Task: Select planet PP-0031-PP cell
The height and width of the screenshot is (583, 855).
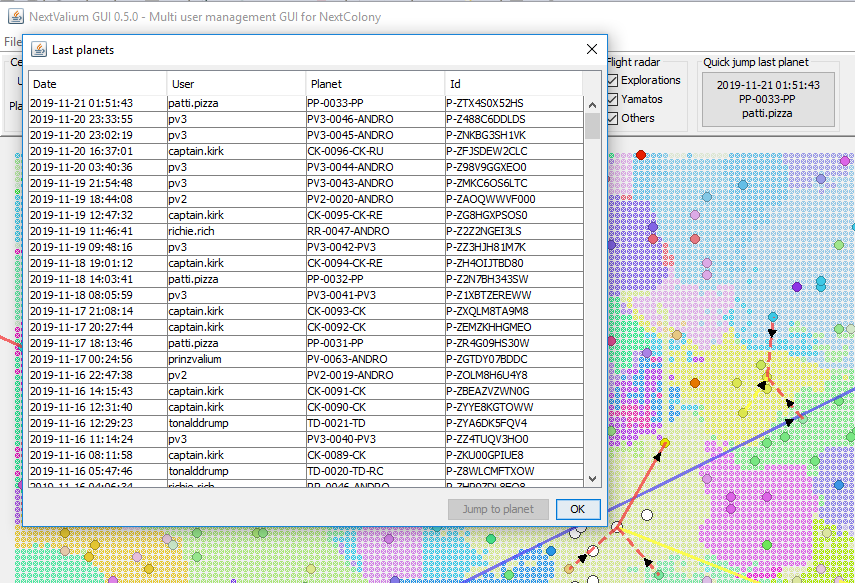Action: tap(375, 343)
